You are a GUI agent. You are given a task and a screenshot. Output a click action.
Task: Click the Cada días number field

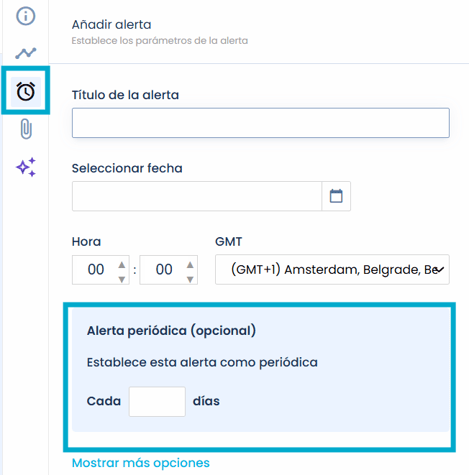(x=157, y=401)
